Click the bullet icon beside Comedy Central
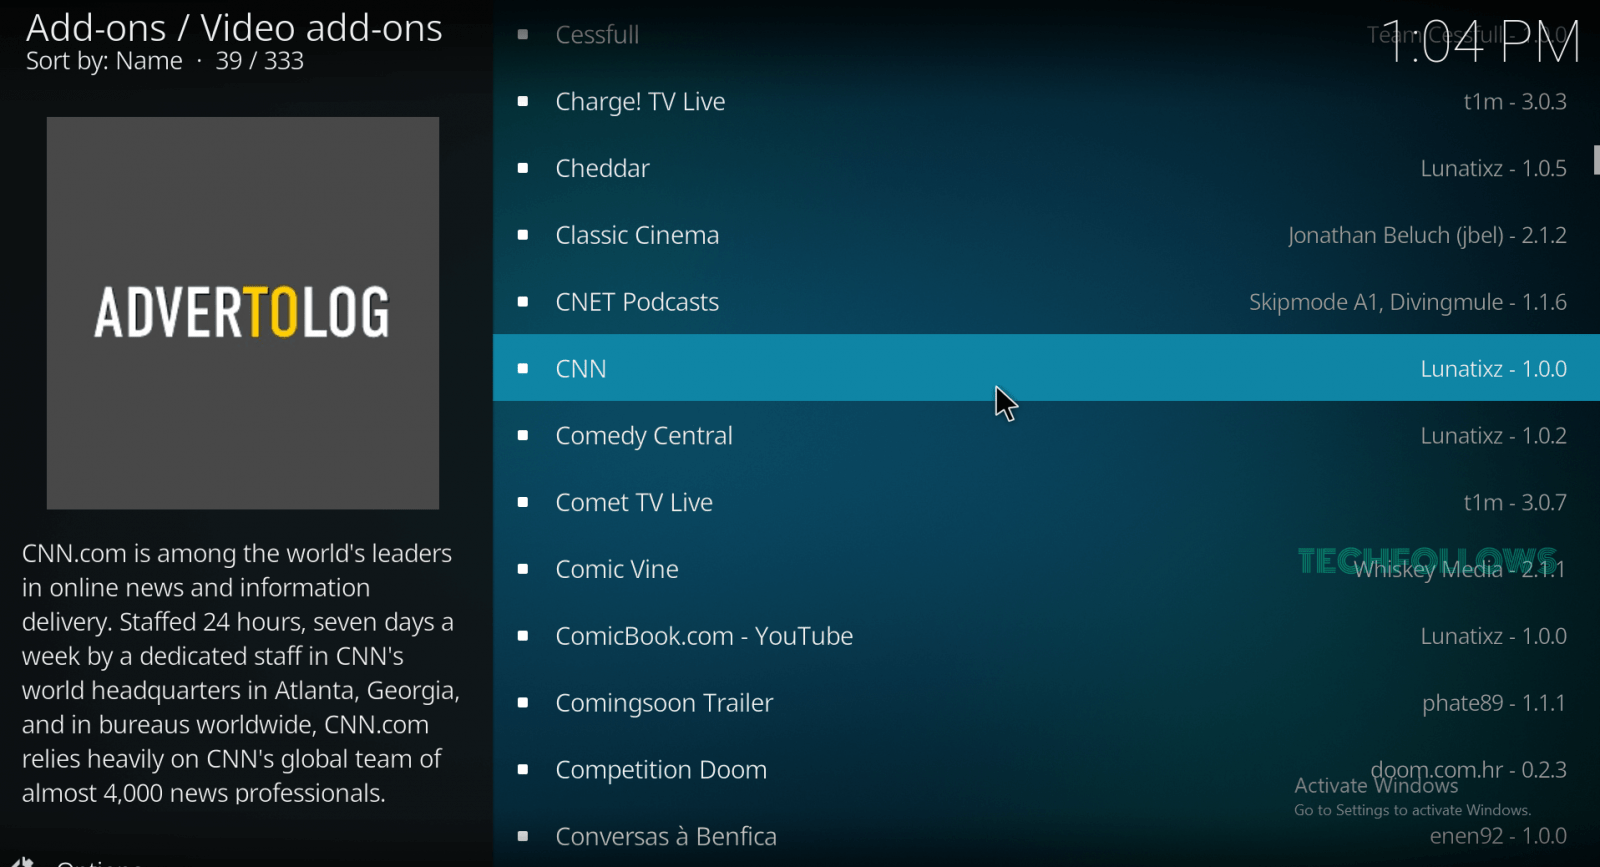 (523, 436)
